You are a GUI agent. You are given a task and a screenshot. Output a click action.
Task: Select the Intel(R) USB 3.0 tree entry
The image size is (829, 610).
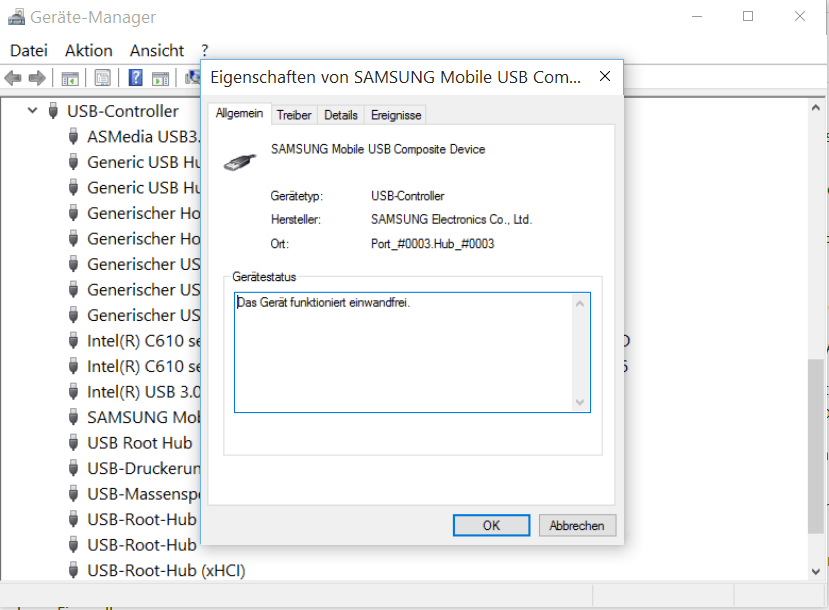point(144,392)
